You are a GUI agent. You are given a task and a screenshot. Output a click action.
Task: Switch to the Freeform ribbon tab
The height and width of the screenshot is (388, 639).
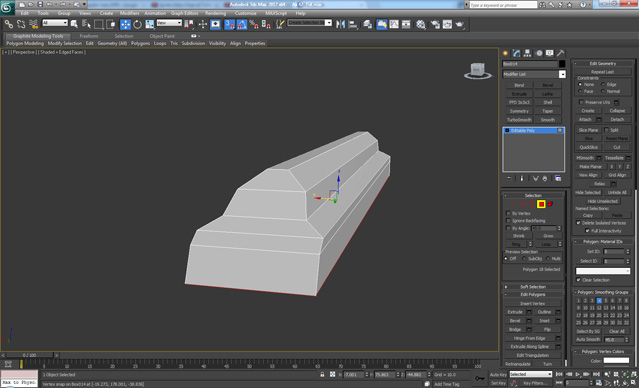pyautogui.click(x=89, y=36)
